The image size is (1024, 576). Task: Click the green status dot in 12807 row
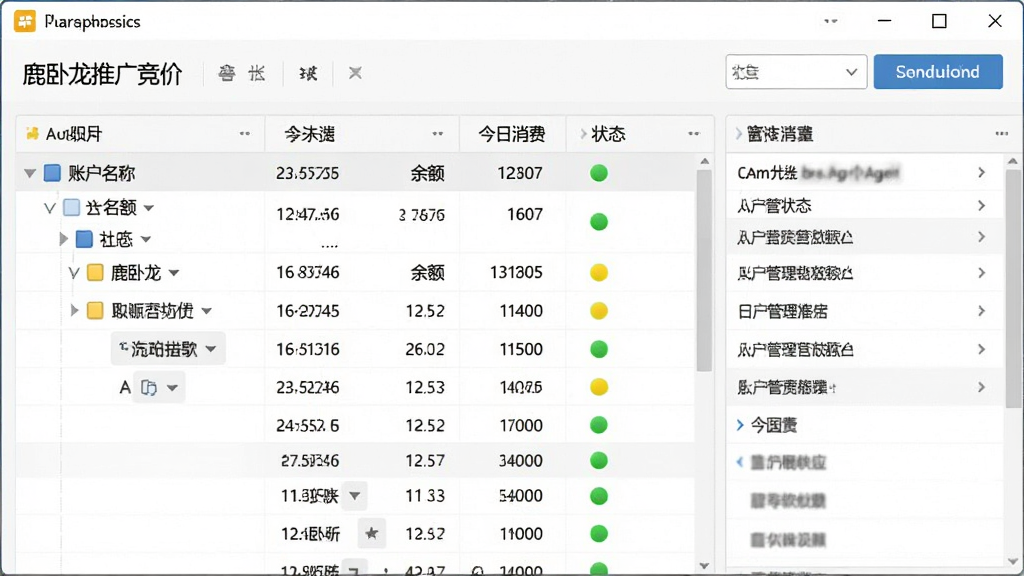[599, 173]
